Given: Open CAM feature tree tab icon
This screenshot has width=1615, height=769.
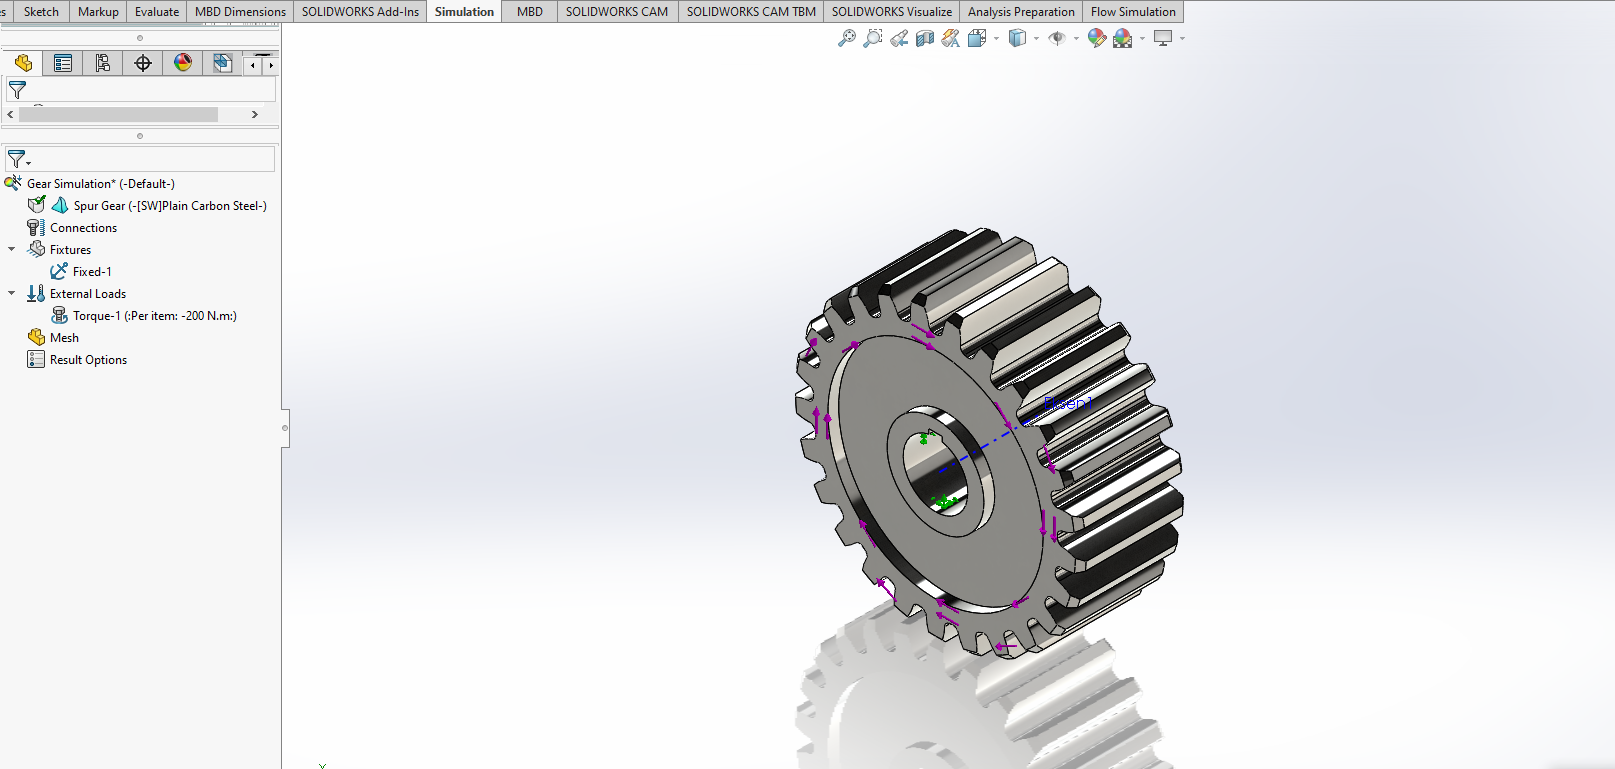Looking at the screenshot, I should click(x=222, y=63).
